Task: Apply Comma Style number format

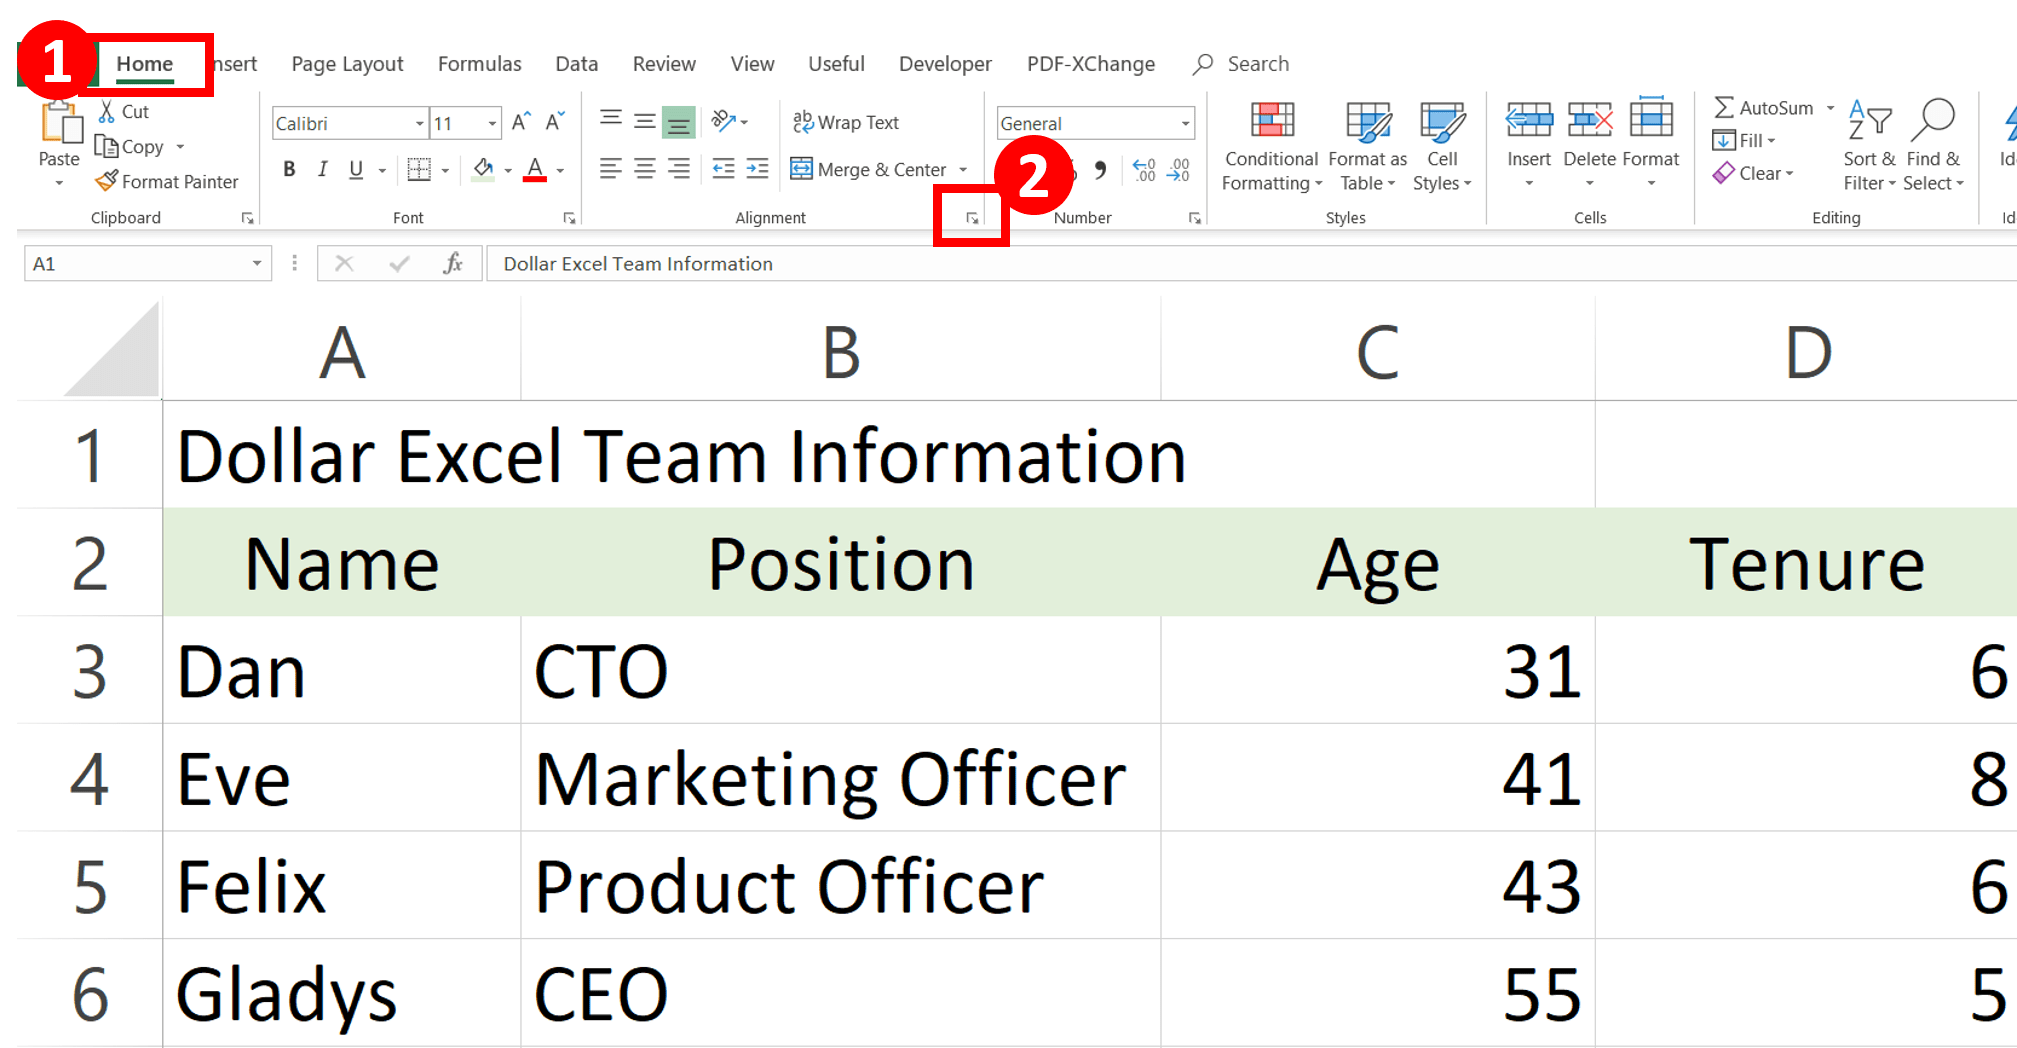Action: tap(1101, 169)
